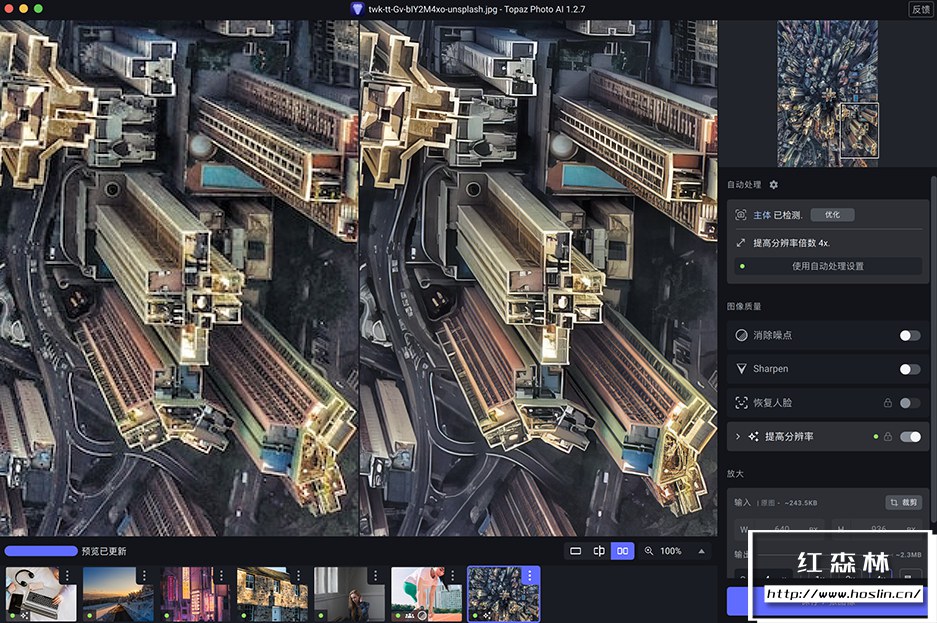Click the face icon on runner thumbnail
Viewport: 937px width, 623px height.
(411, 615)
